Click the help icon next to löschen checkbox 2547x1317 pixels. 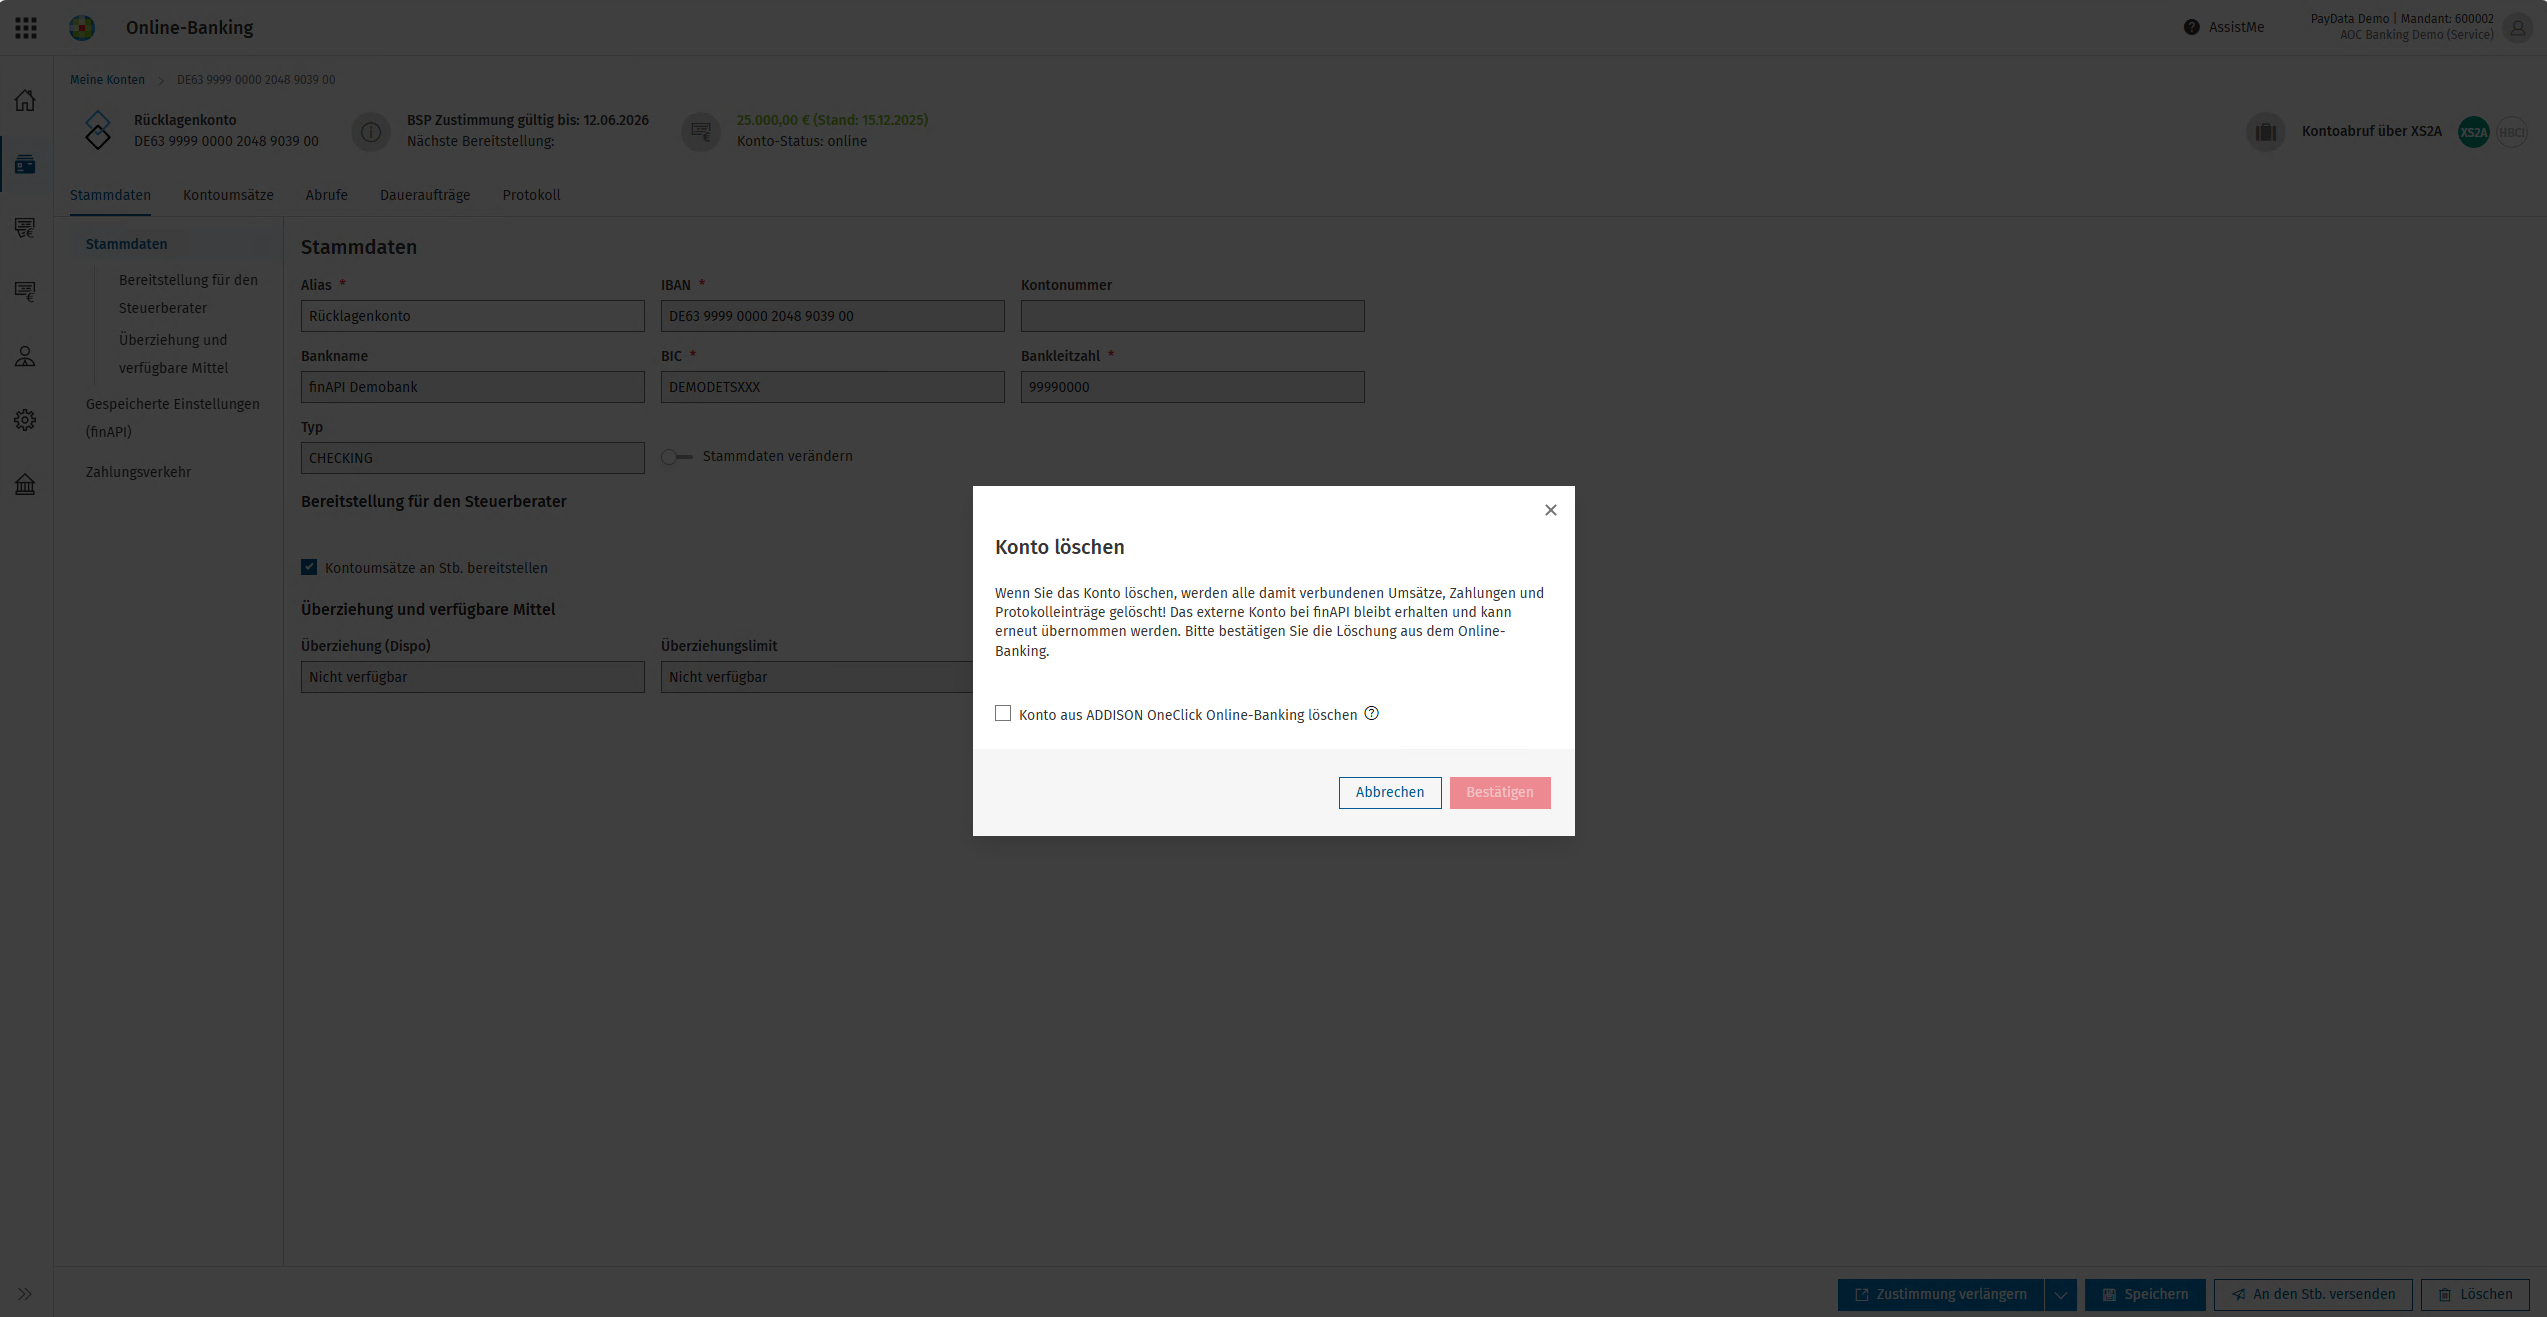pos(1371,714)
